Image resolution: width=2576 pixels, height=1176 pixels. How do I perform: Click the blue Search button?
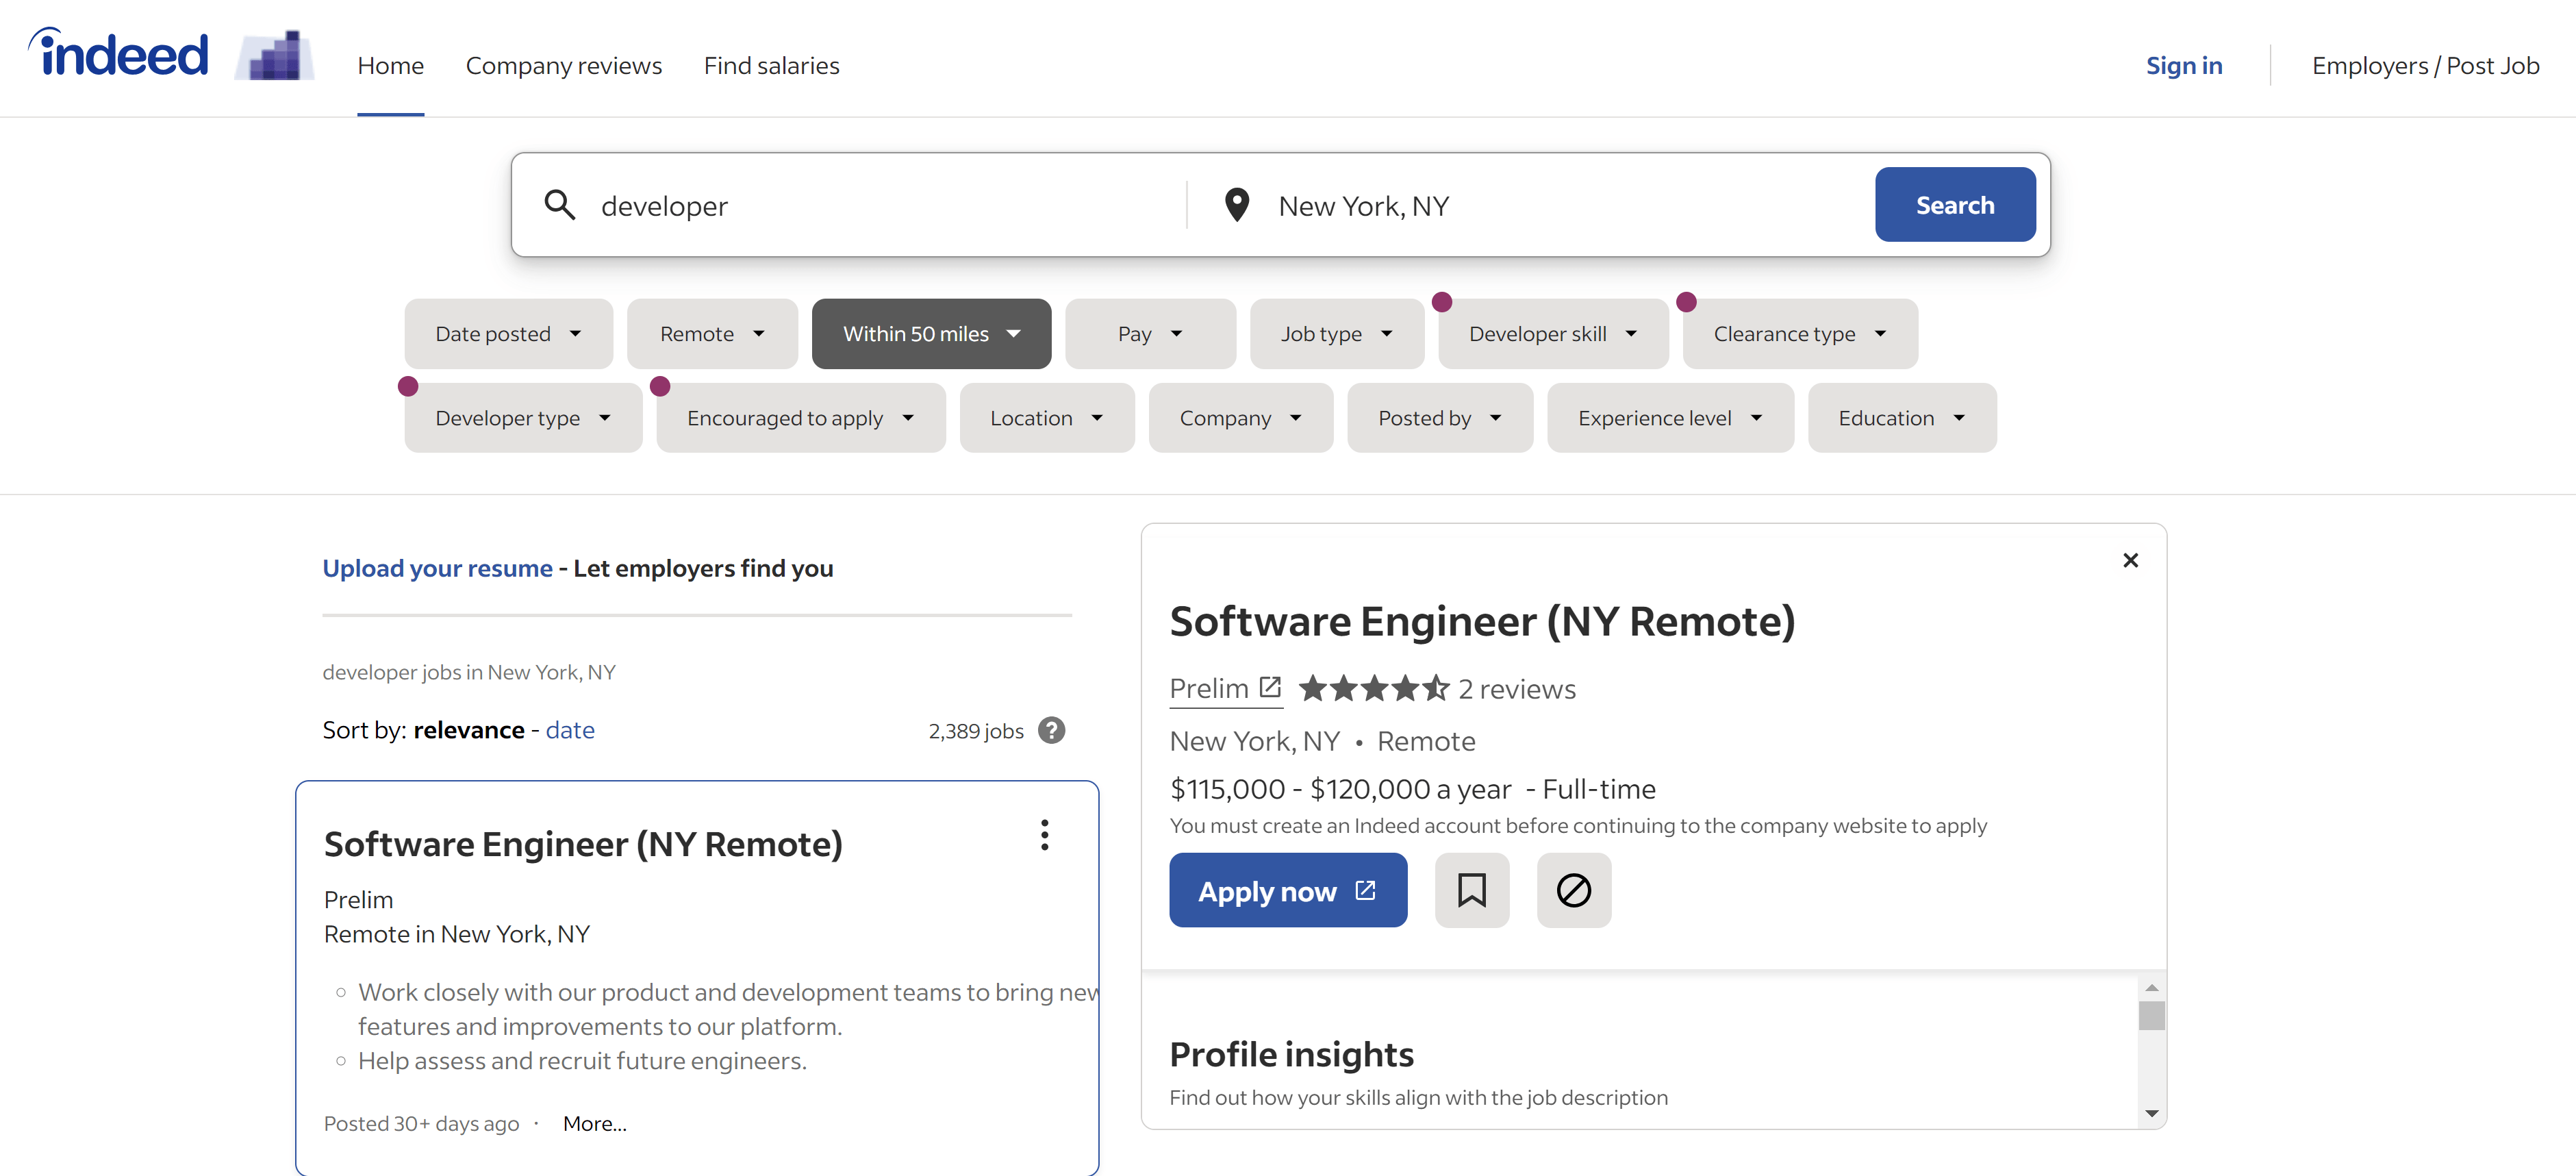click(1955, 204)
